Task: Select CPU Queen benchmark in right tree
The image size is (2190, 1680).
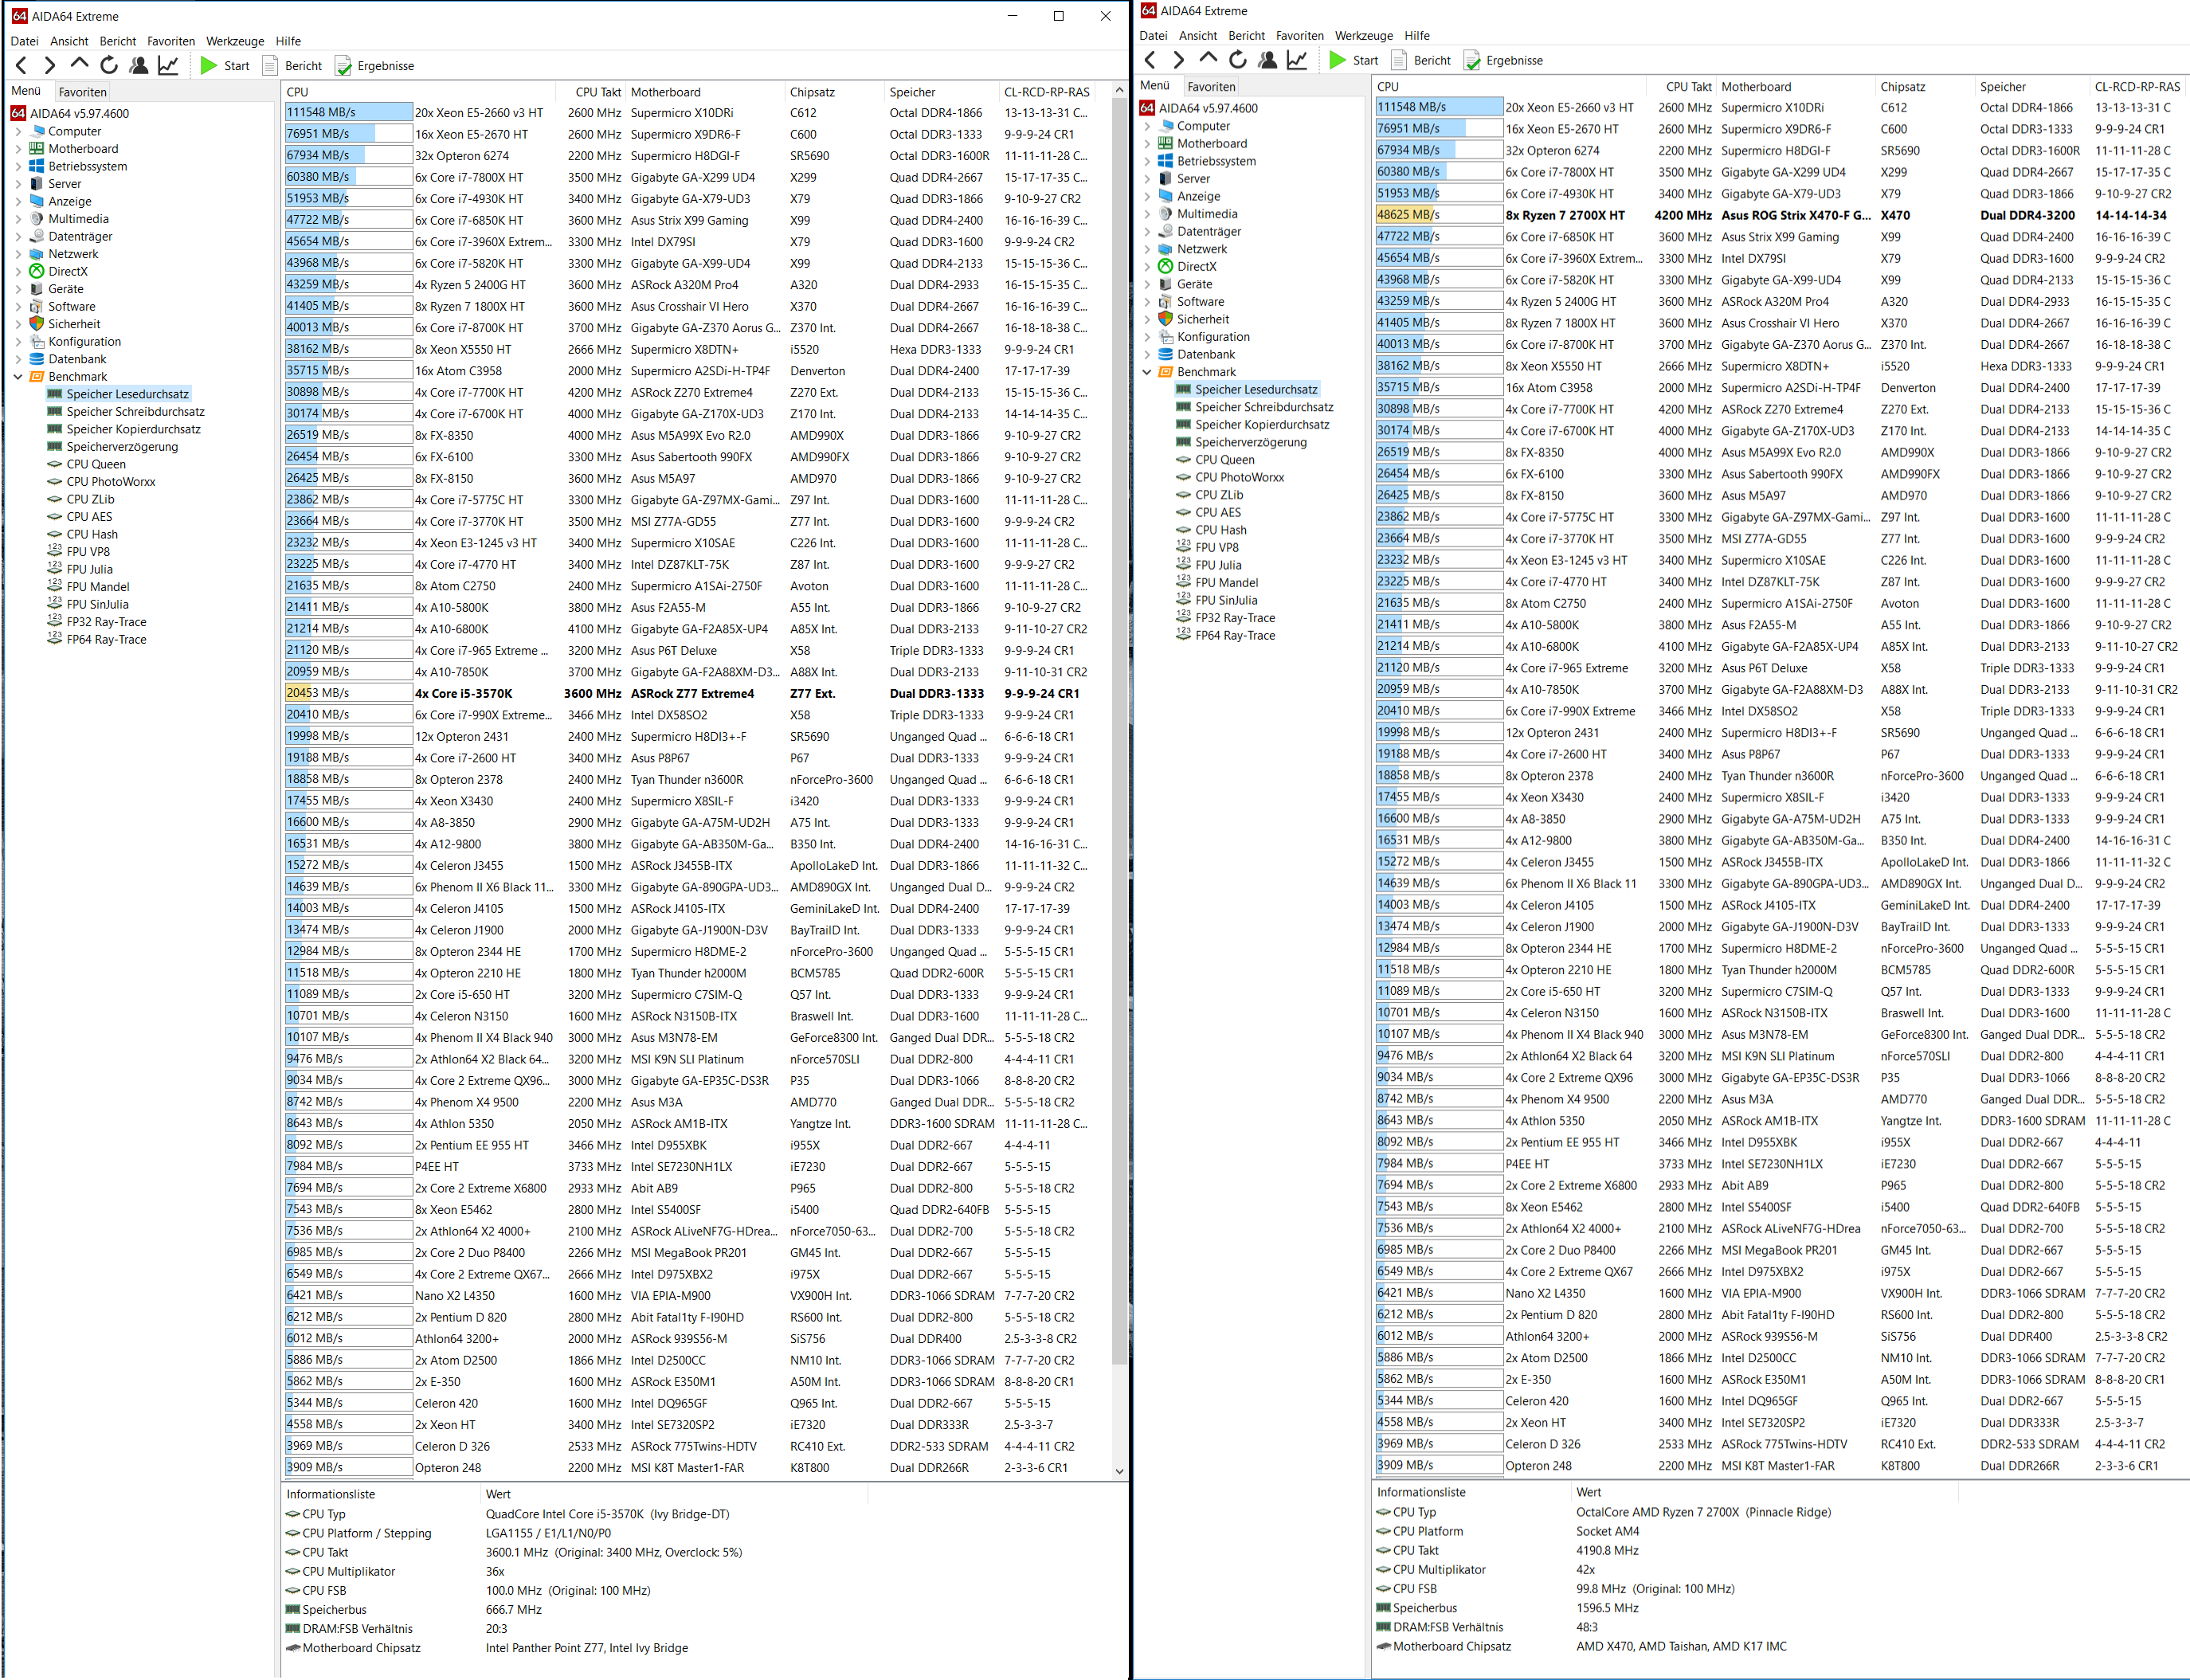Action: tap(1224, 460)
